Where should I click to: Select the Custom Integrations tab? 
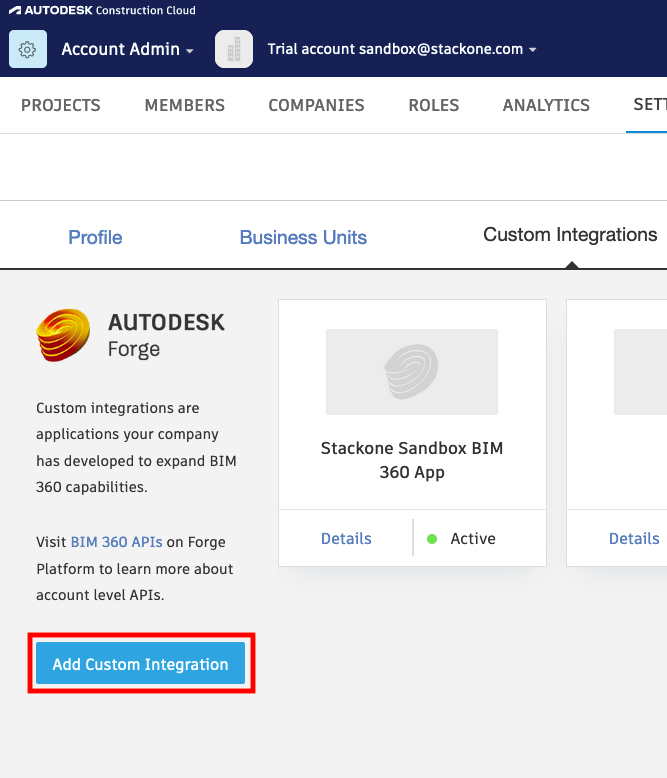pyautogui.click(x=570, y=235)
